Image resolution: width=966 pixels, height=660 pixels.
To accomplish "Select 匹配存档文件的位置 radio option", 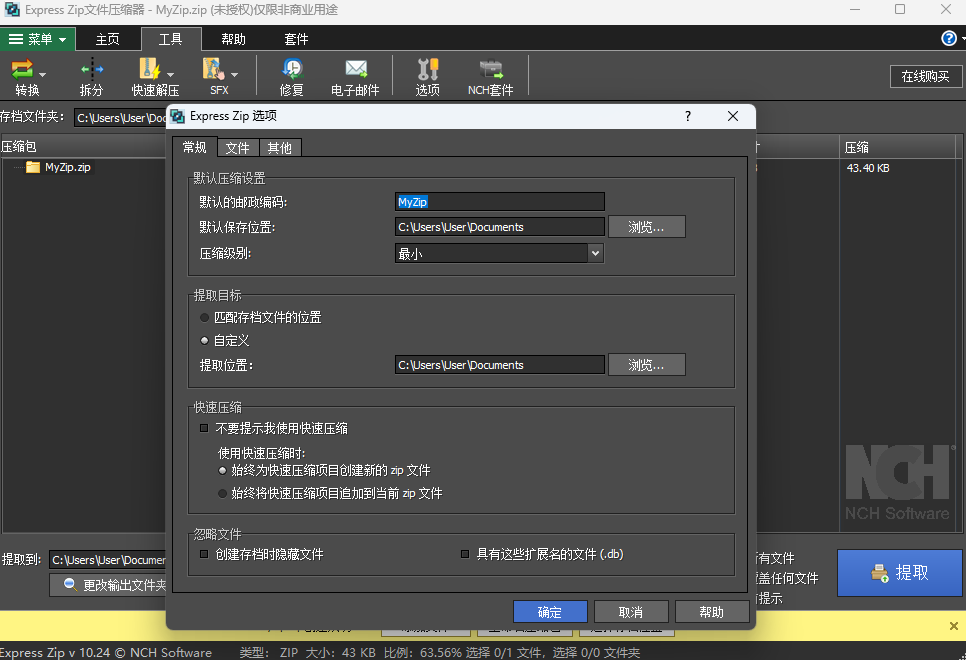I will [204, 316].
